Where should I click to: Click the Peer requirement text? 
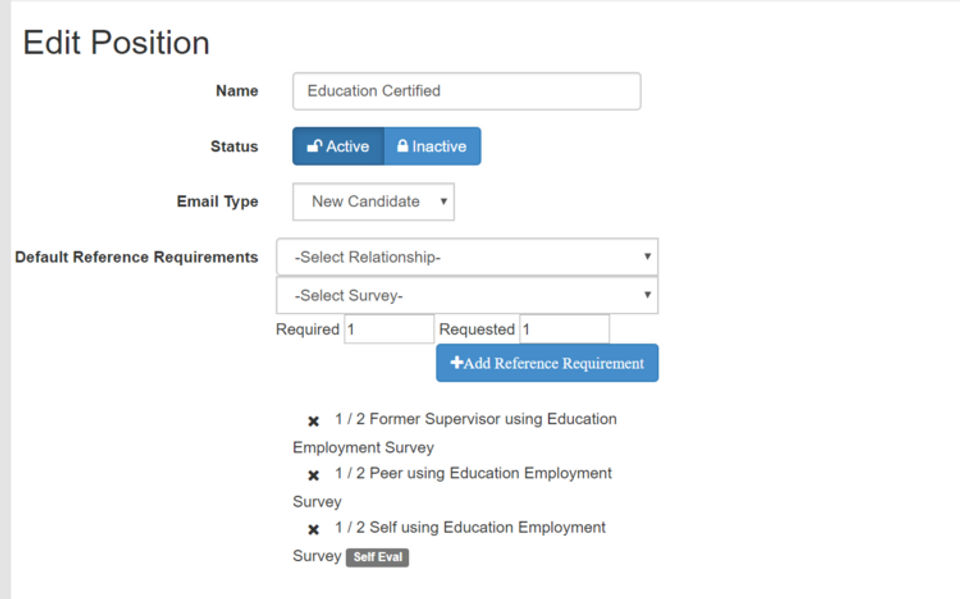[472, 473]
